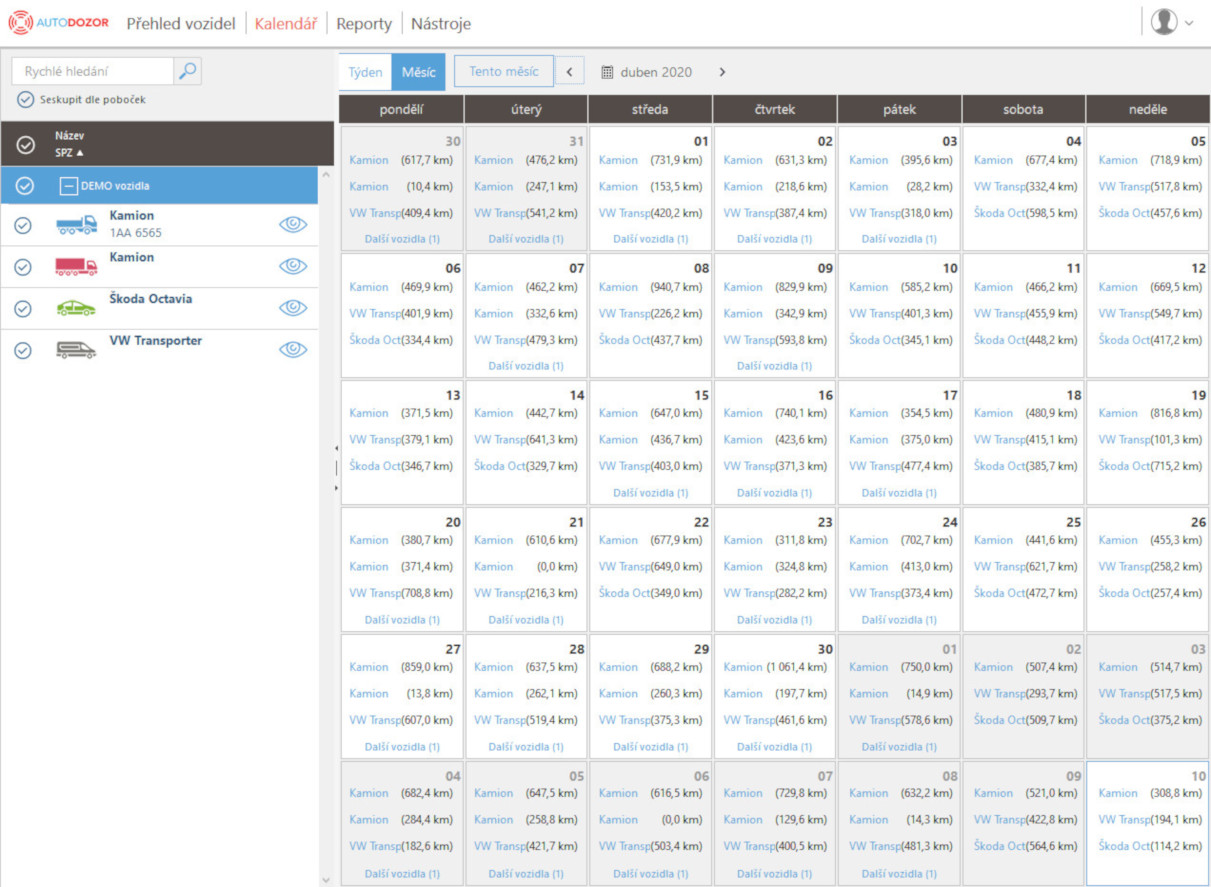Collapse the DEMO vozidla group
The height and width of the screenshot is (887, 1211).
point(68,186)
